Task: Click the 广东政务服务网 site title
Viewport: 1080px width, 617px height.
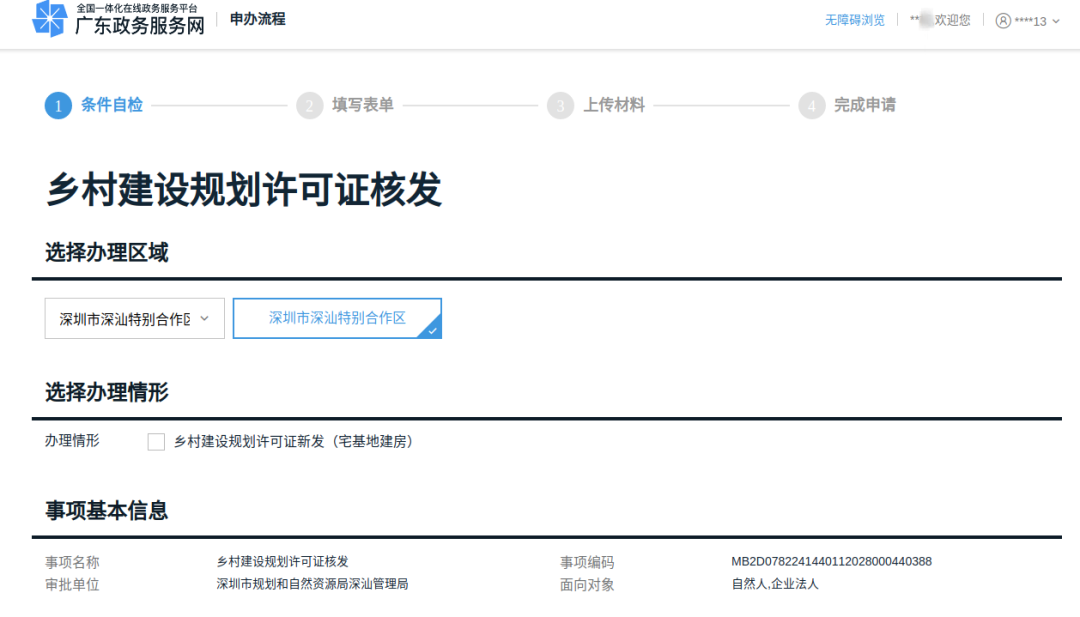Action: pos(139,26)
